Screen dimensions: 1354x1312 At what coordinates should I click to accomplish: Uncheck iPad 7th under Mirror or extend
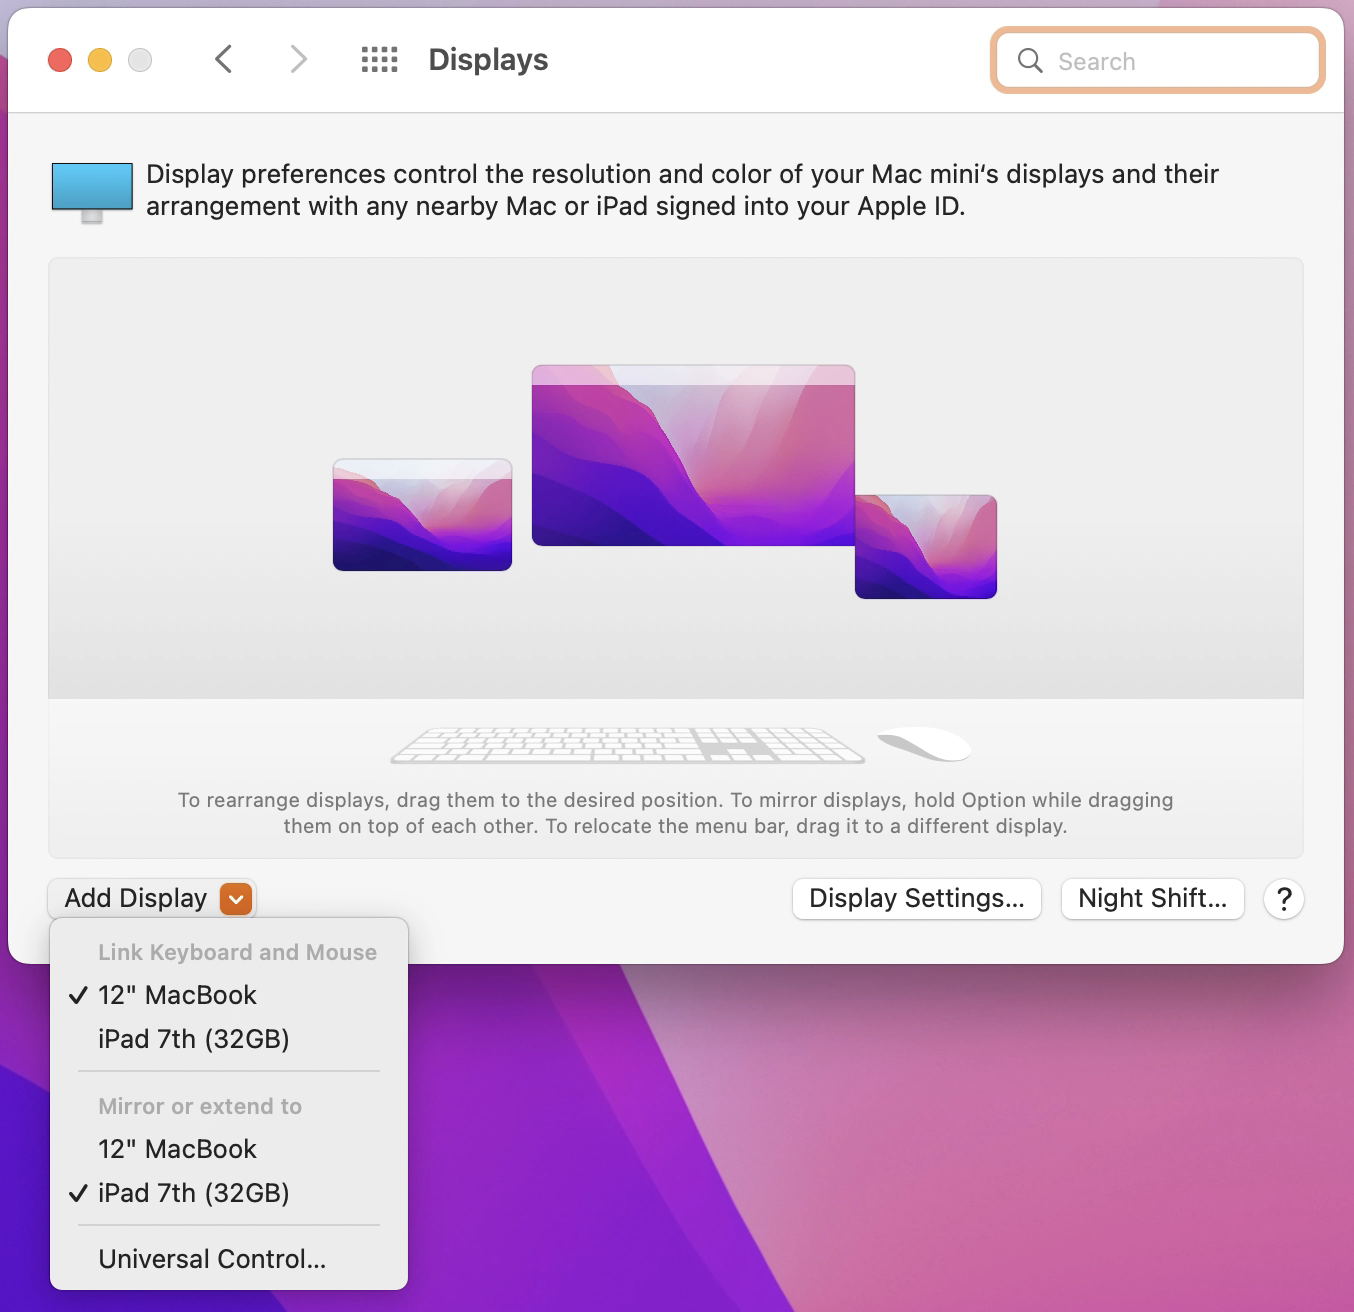229,1193
